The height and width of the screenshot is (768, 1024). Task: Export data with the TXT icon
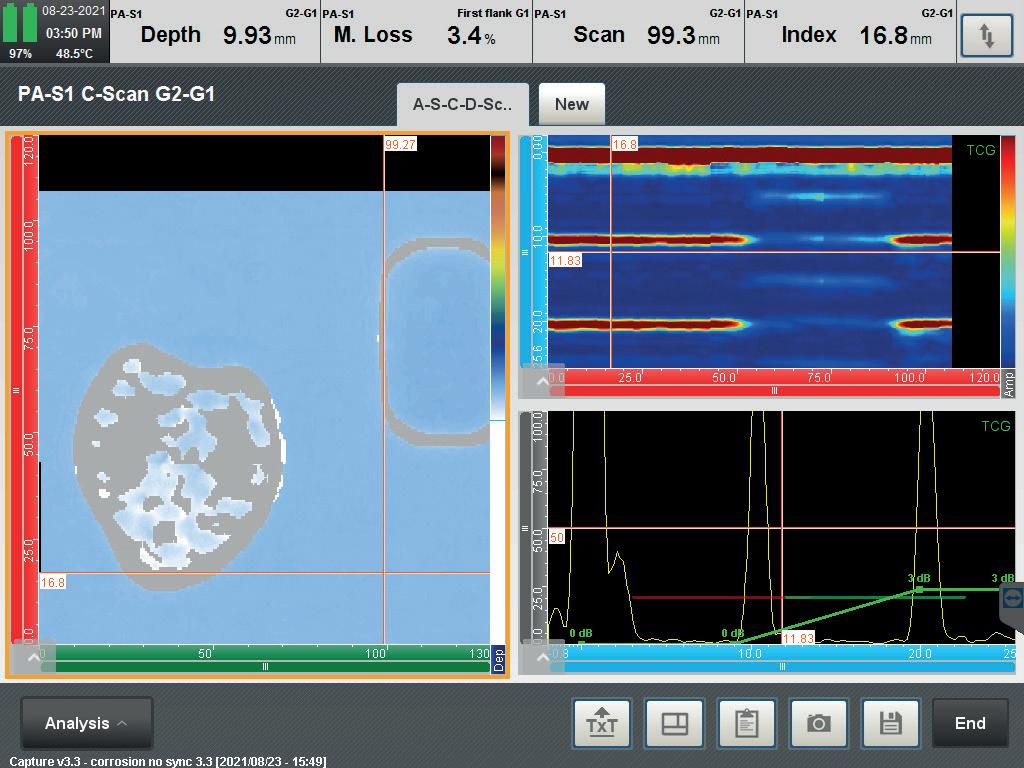tap(601, 723)
